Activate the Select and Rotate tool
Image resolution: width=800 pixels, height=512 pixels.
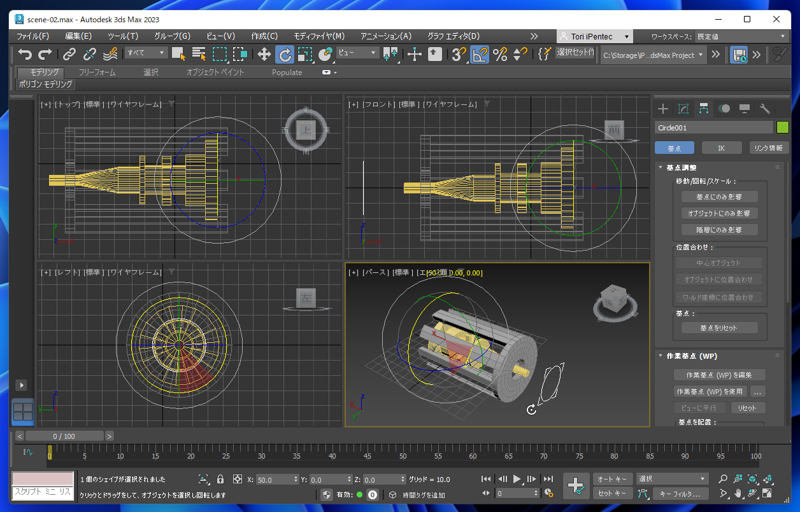[x=285, y=54]
